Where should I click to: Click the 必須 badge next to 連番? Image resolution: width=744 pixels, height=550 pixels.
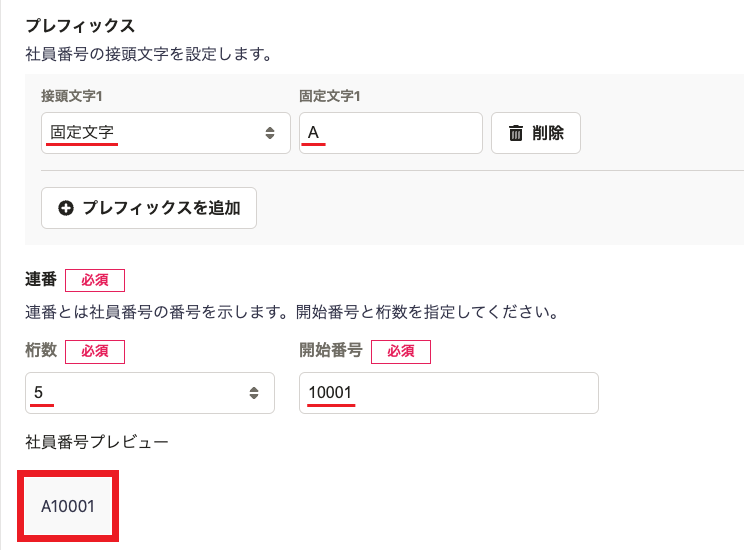click(x=95, y=280)
